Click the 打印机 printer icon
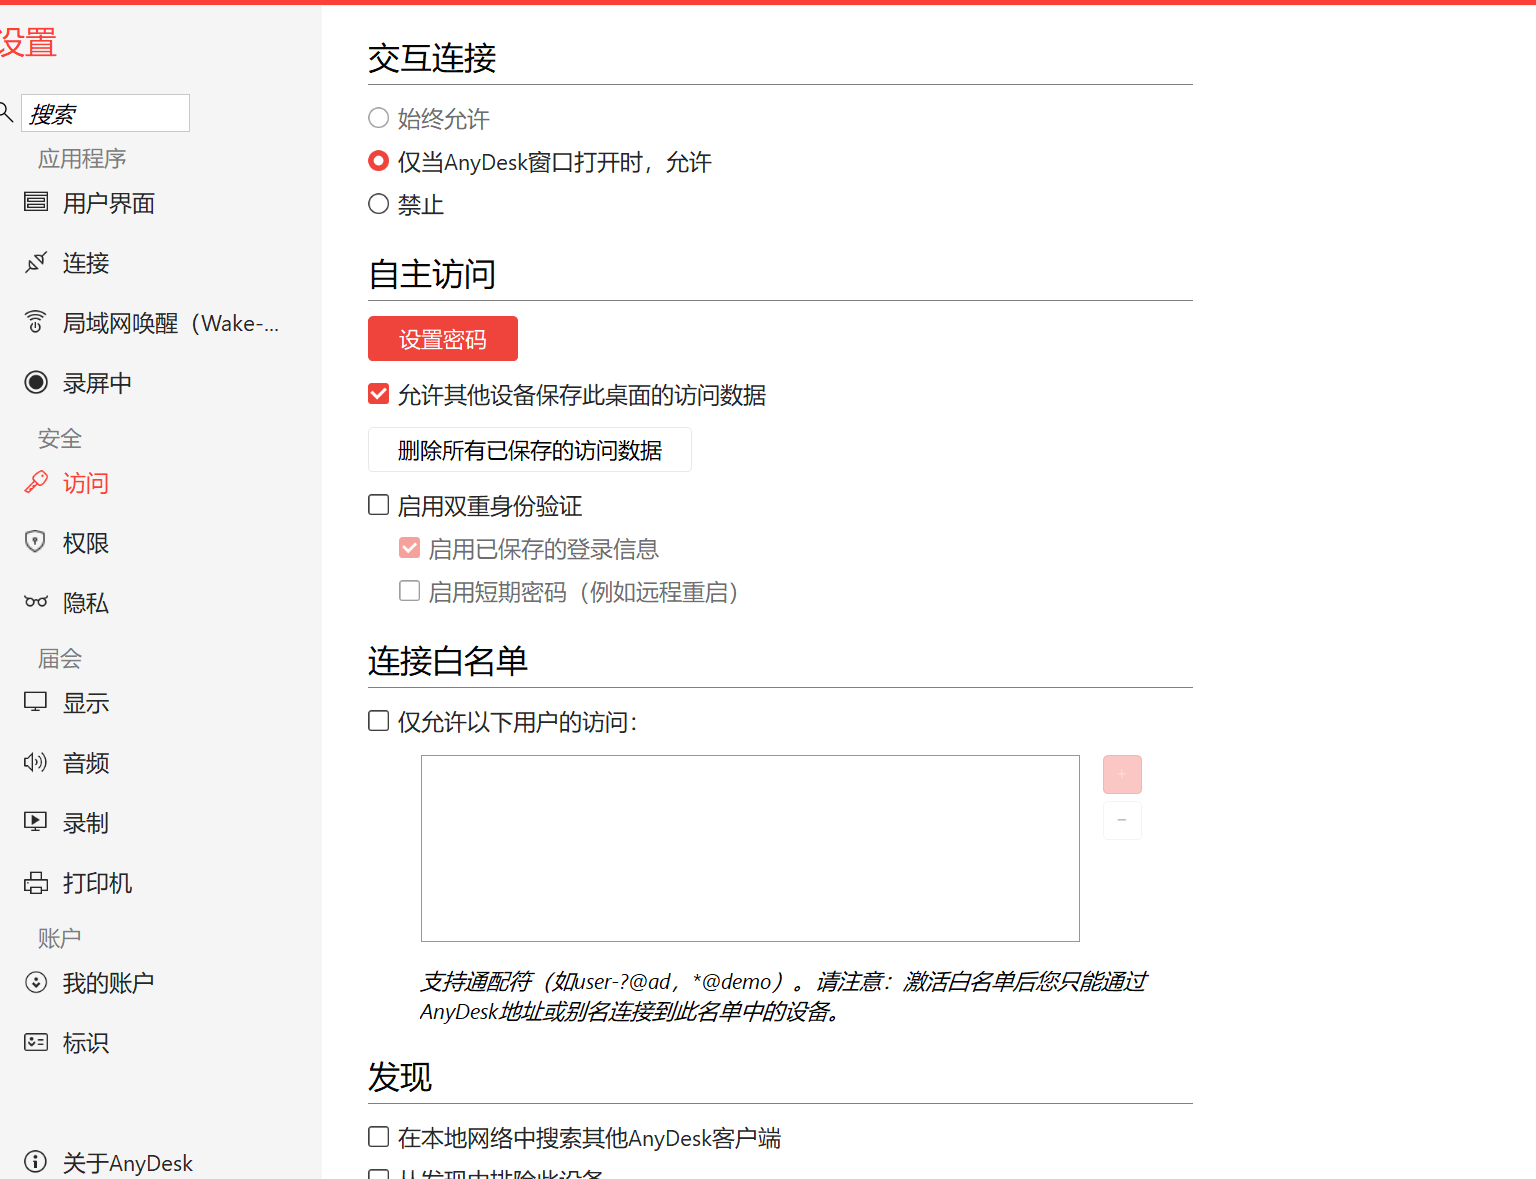This screenshot has width=1536, height=1179. tap(36, 882)
